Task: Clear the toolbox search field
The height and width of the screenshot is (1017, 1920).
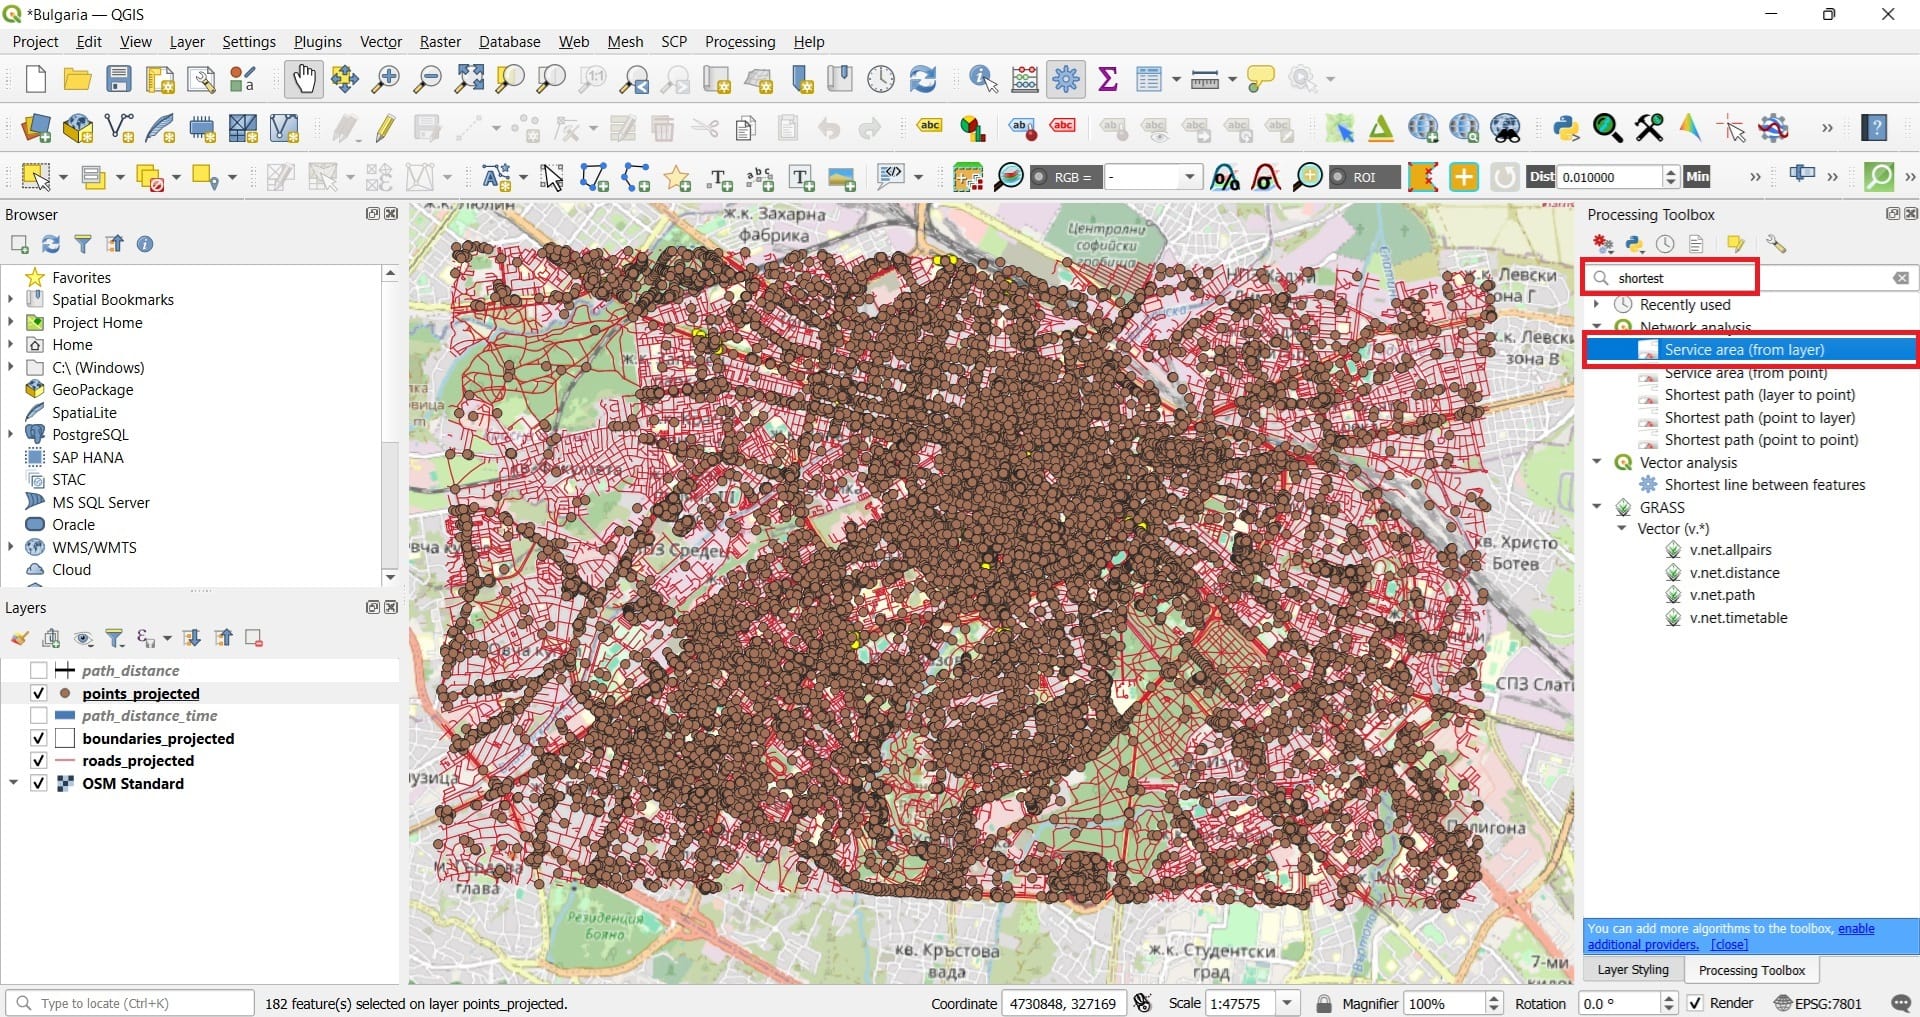Action: point(1901,278)
